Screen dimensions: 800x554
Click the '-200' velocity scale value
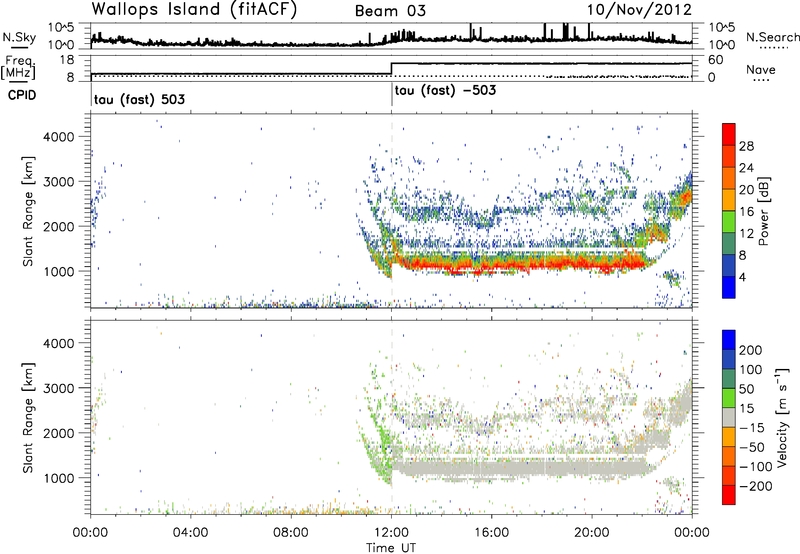(x=756, y=486)
